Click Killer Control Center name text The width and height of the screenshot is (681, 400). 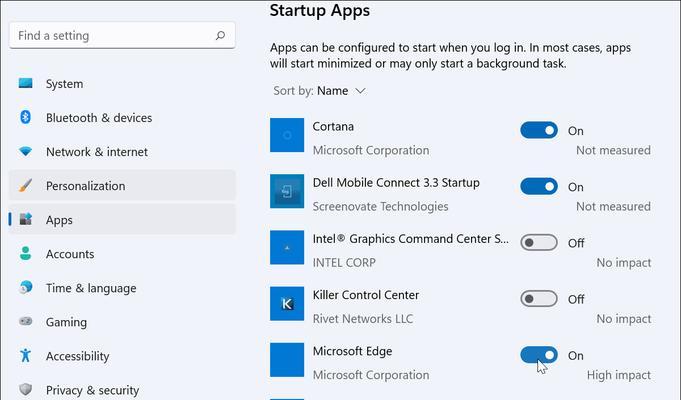[366, 295]
